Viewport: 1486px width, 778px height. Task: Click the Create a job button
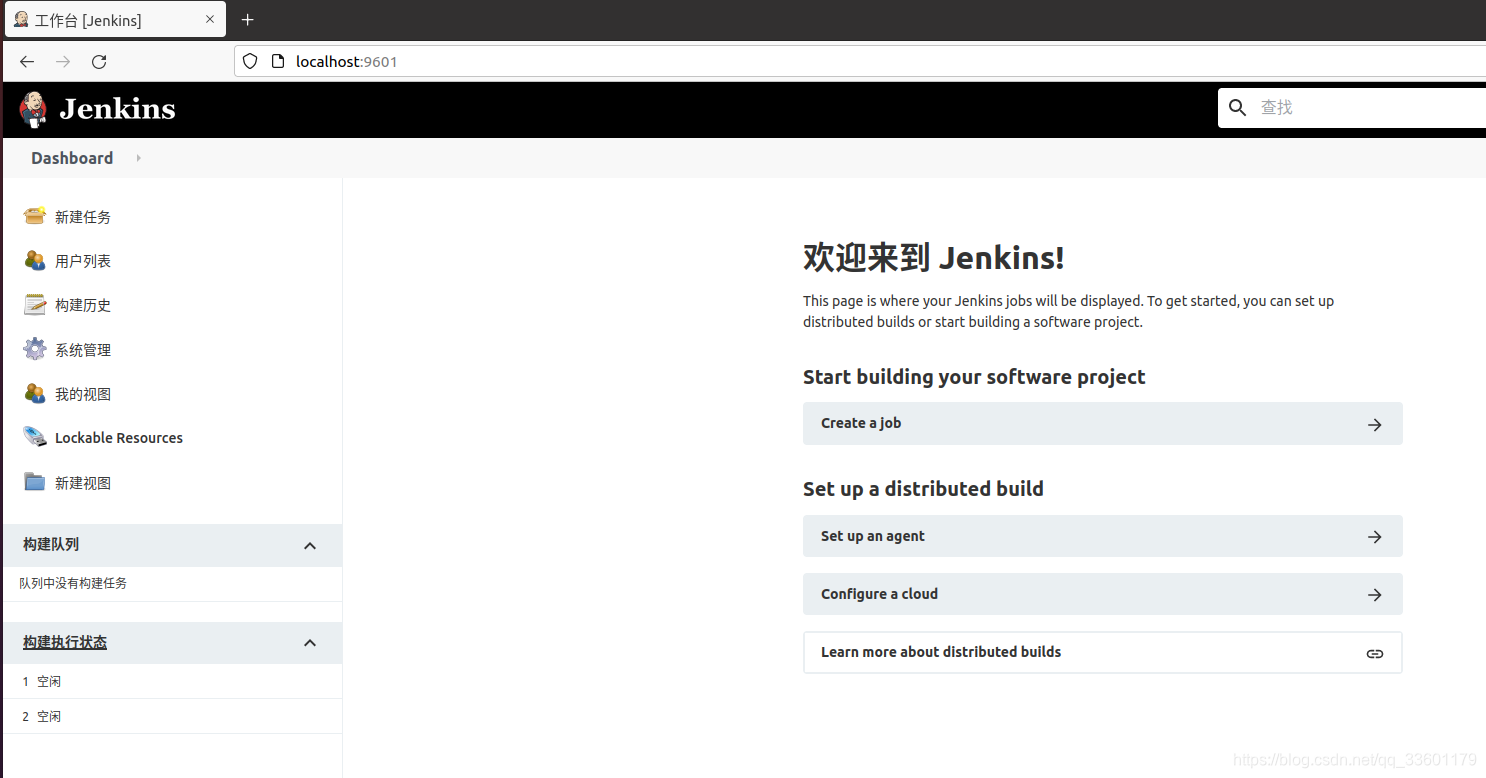click(x=1102, y=423)
